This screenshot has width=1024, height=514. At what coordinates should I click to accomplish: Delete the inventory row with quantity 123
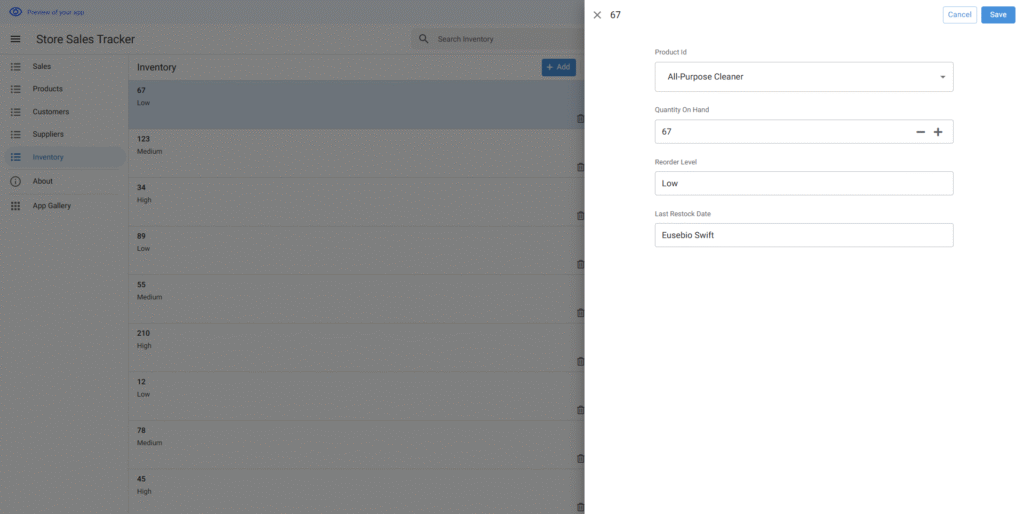click(580, 167)
